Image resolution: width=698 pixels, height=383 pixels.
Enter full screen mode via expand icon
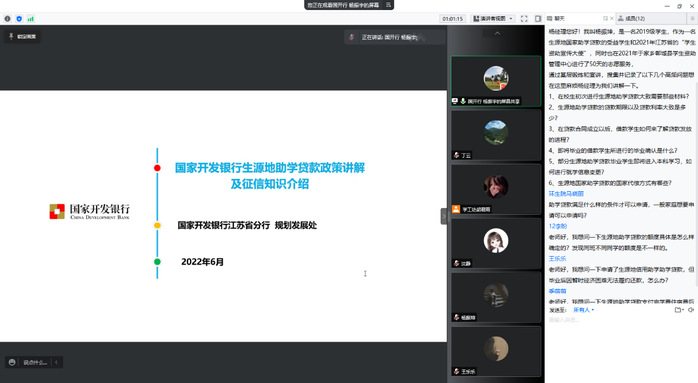(524, 19)
